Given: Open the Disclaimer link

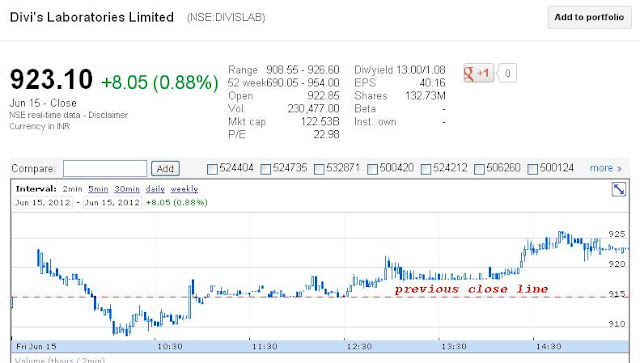Looking at the screenshot, I should click(x=108, y=115).
